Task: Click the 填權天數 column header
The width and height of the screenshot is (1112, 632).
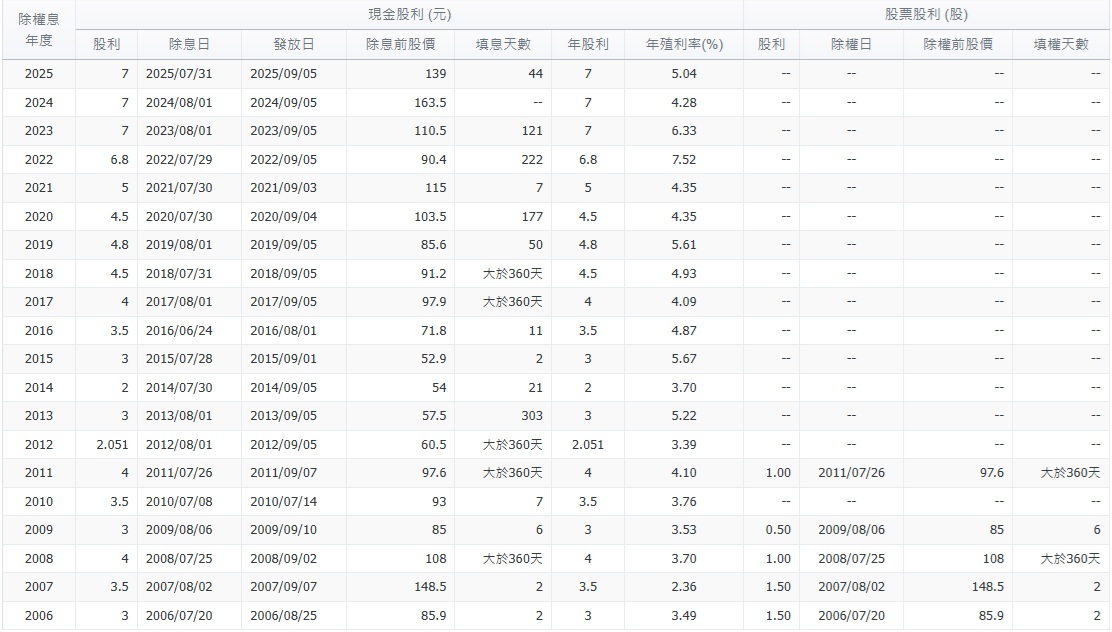Action: click(1060, 44)
